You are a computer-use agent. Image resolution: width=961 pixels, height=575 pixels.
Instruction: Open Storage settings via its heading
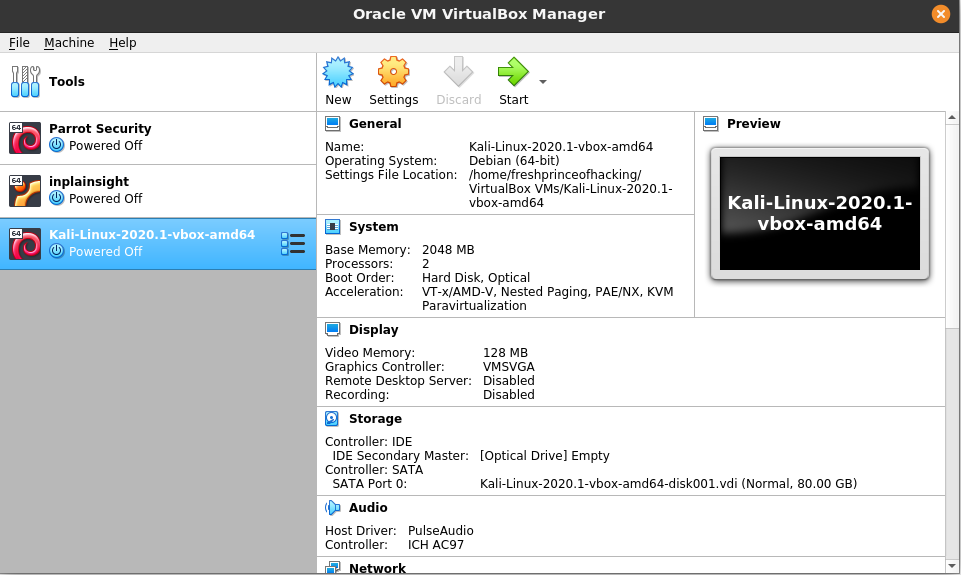(x=376, y=419)
